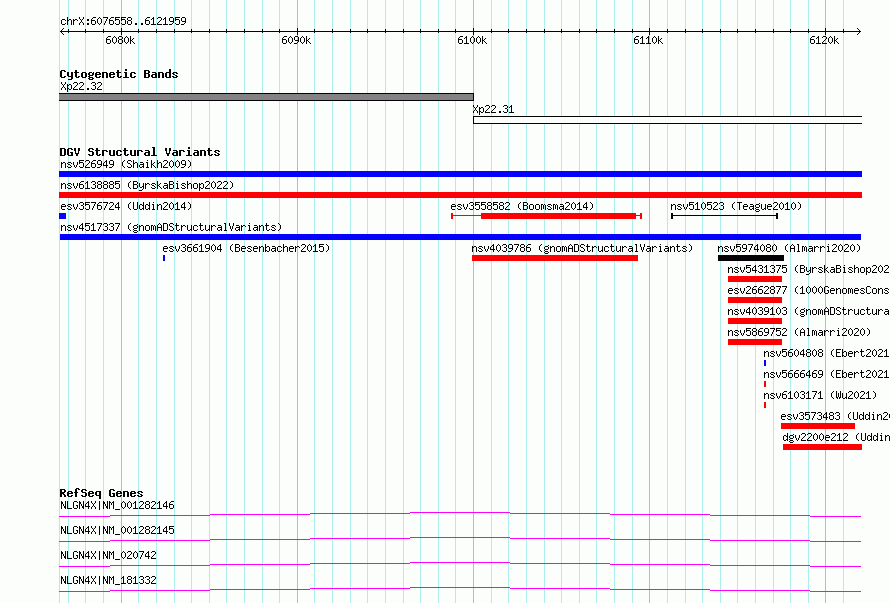Image resolution: width=890 pixels, height=603 pixels.
Task: Open the nsv4039786 gnomAD red variant bar
Action: [x=555, y=258]
